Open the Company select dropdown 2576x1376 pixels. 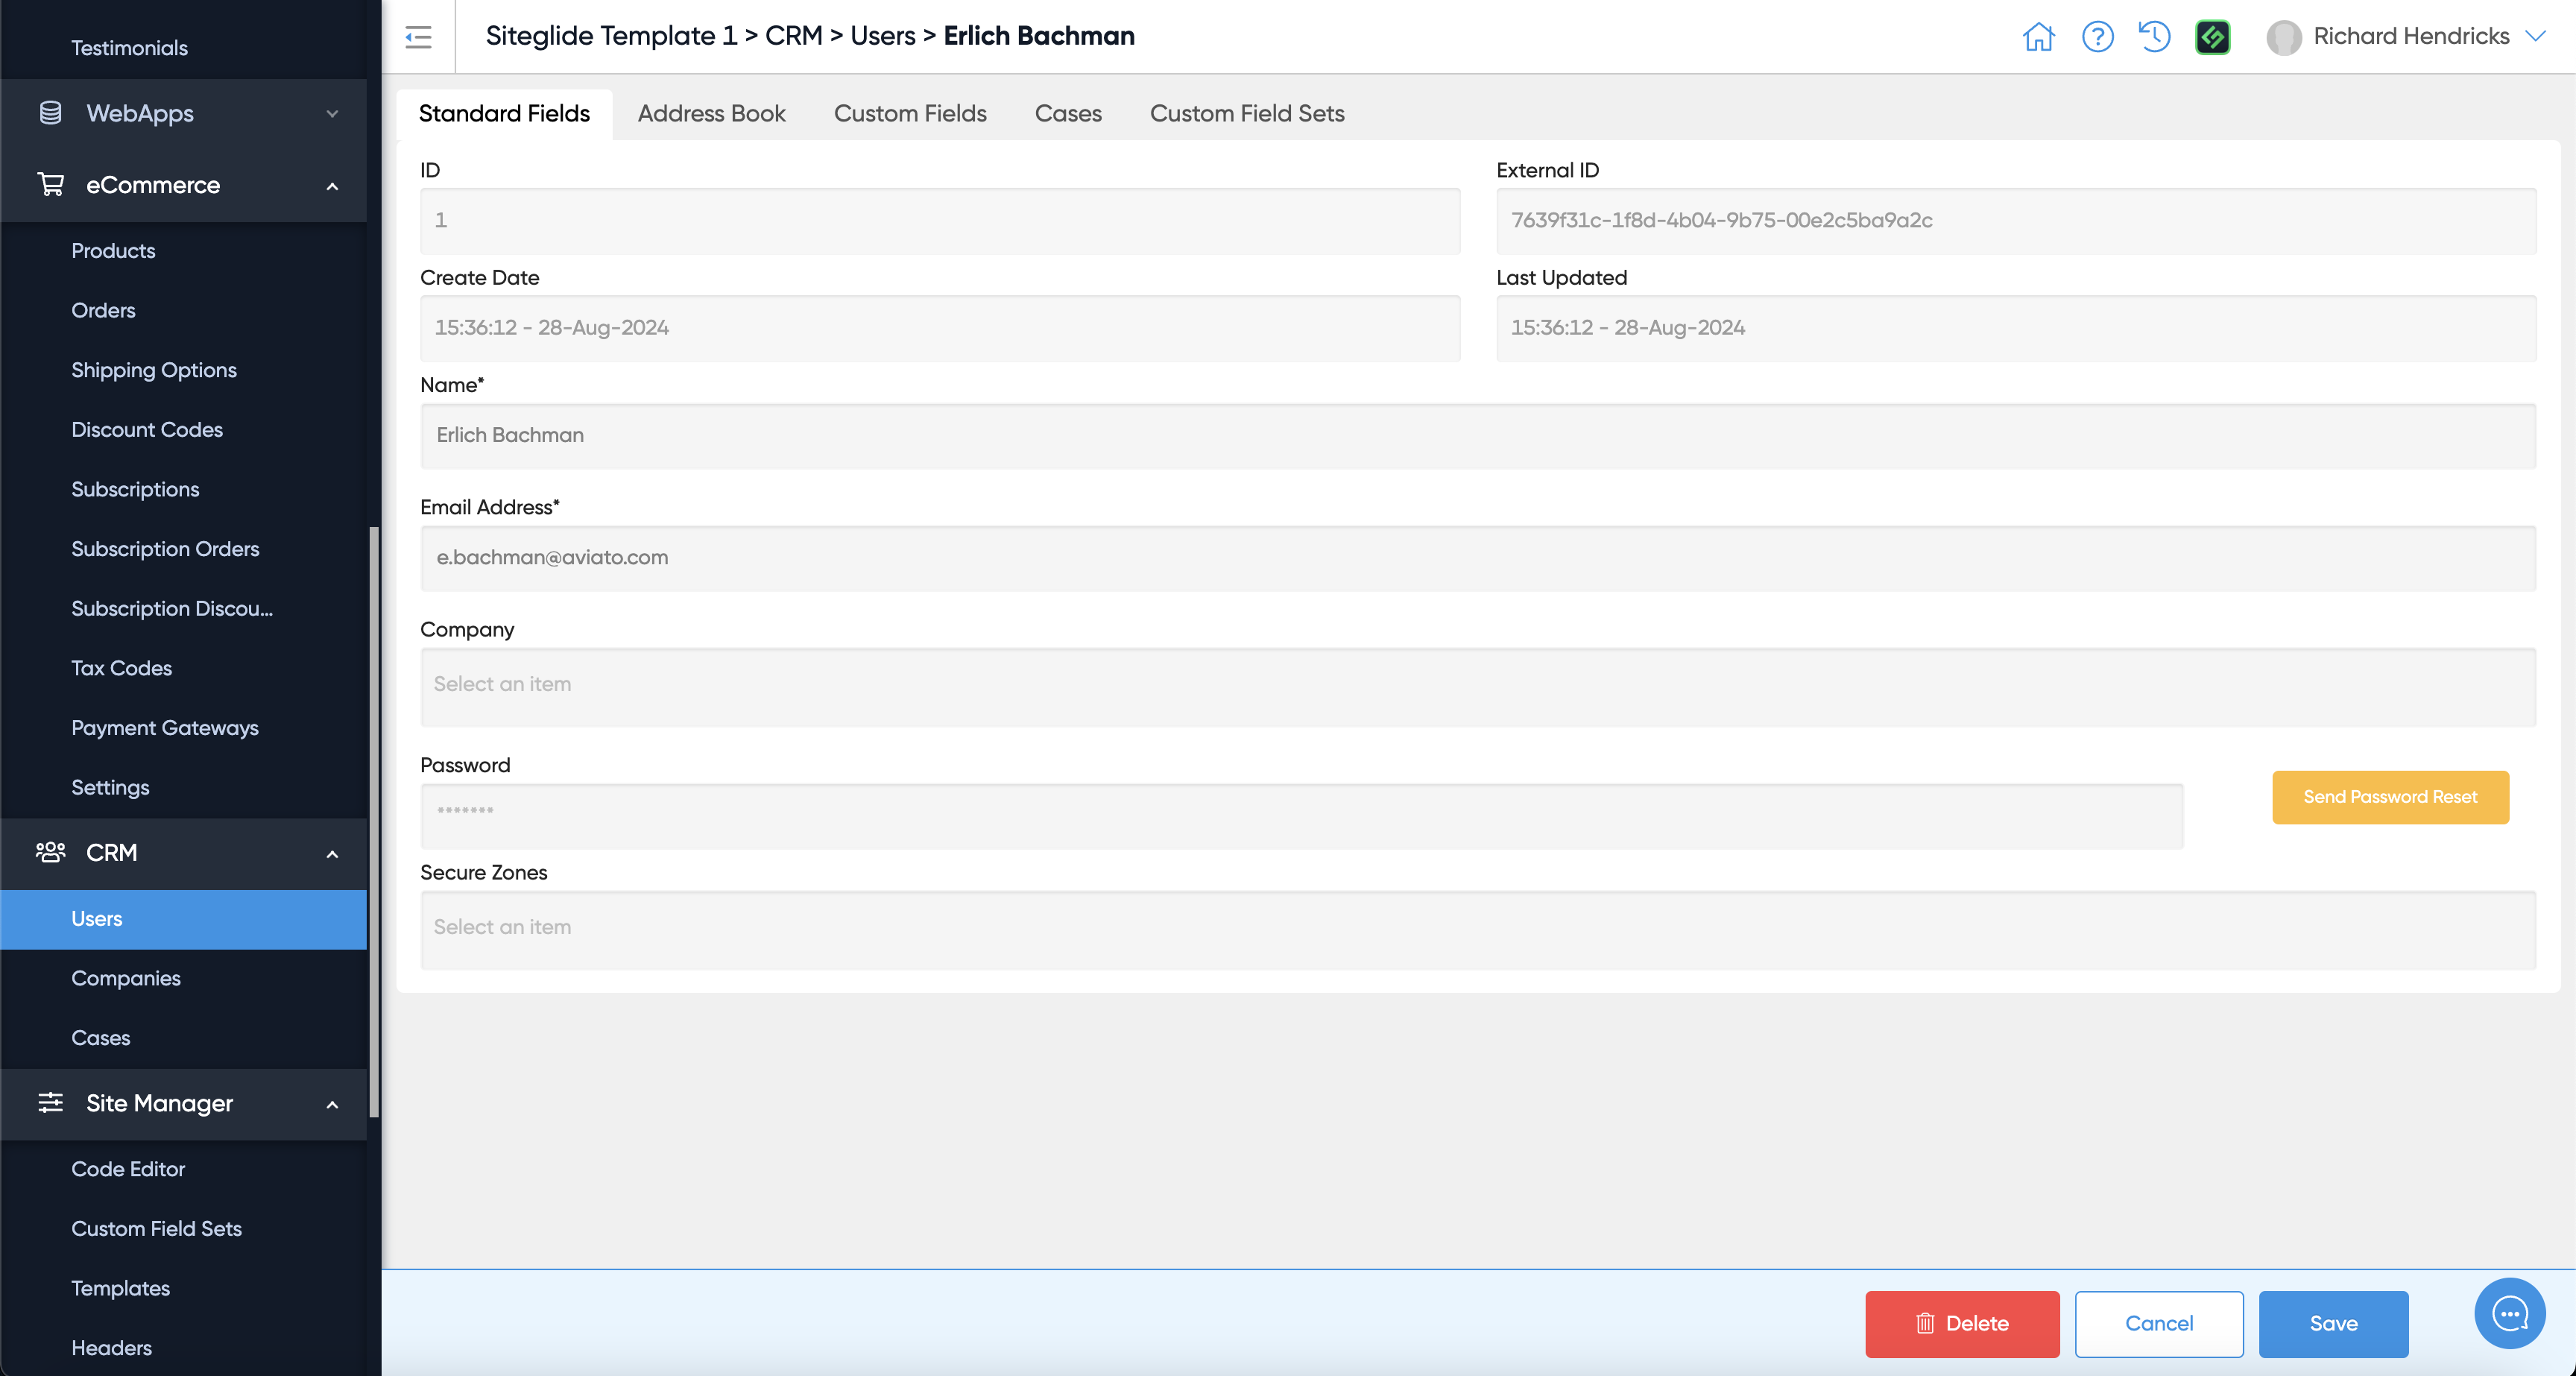pos(1477,686)
